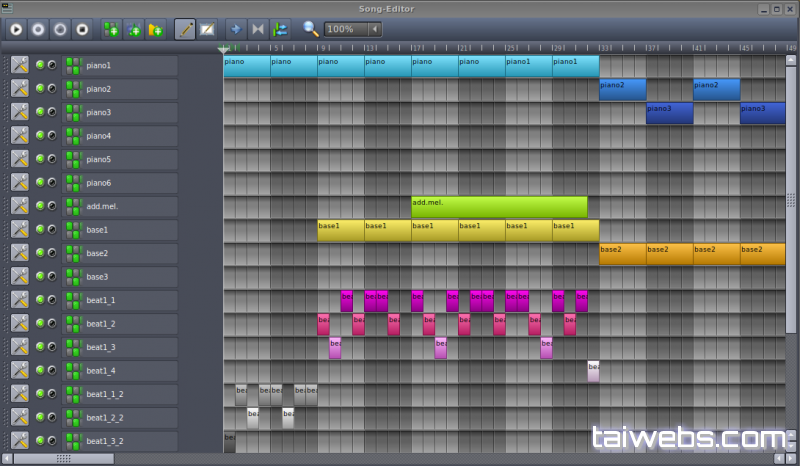Mute the piano1 track
Image resolution: width=800 pixels, height=466 pixels.
click(x=40, y=65)
